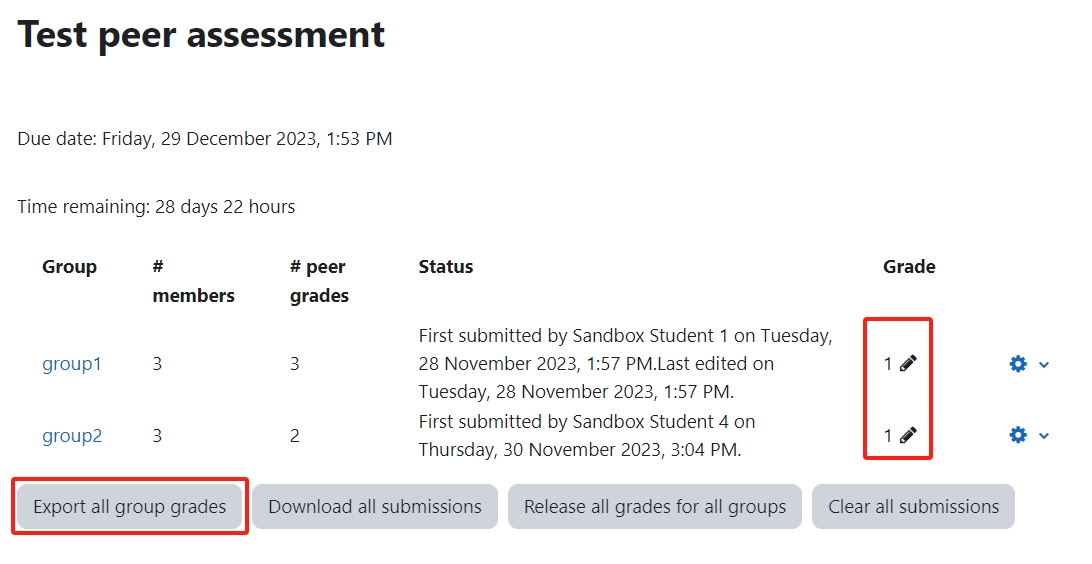This screenshot has height=564, width=1092.
Task: Open the group1 link
Action: [72, 364]
